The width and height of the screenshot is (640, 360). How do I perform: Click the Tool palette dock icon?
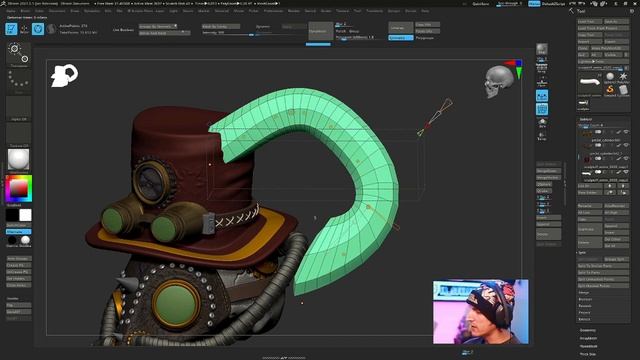[x=632, y=11]
